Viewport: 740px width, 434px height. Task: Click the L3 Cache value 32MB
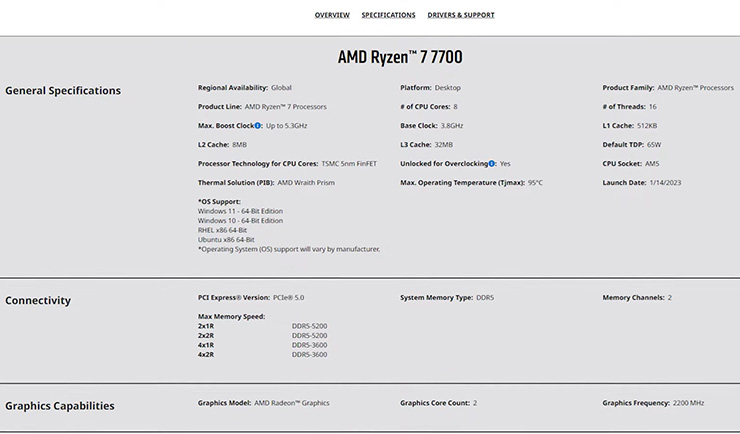coord(443,145)
